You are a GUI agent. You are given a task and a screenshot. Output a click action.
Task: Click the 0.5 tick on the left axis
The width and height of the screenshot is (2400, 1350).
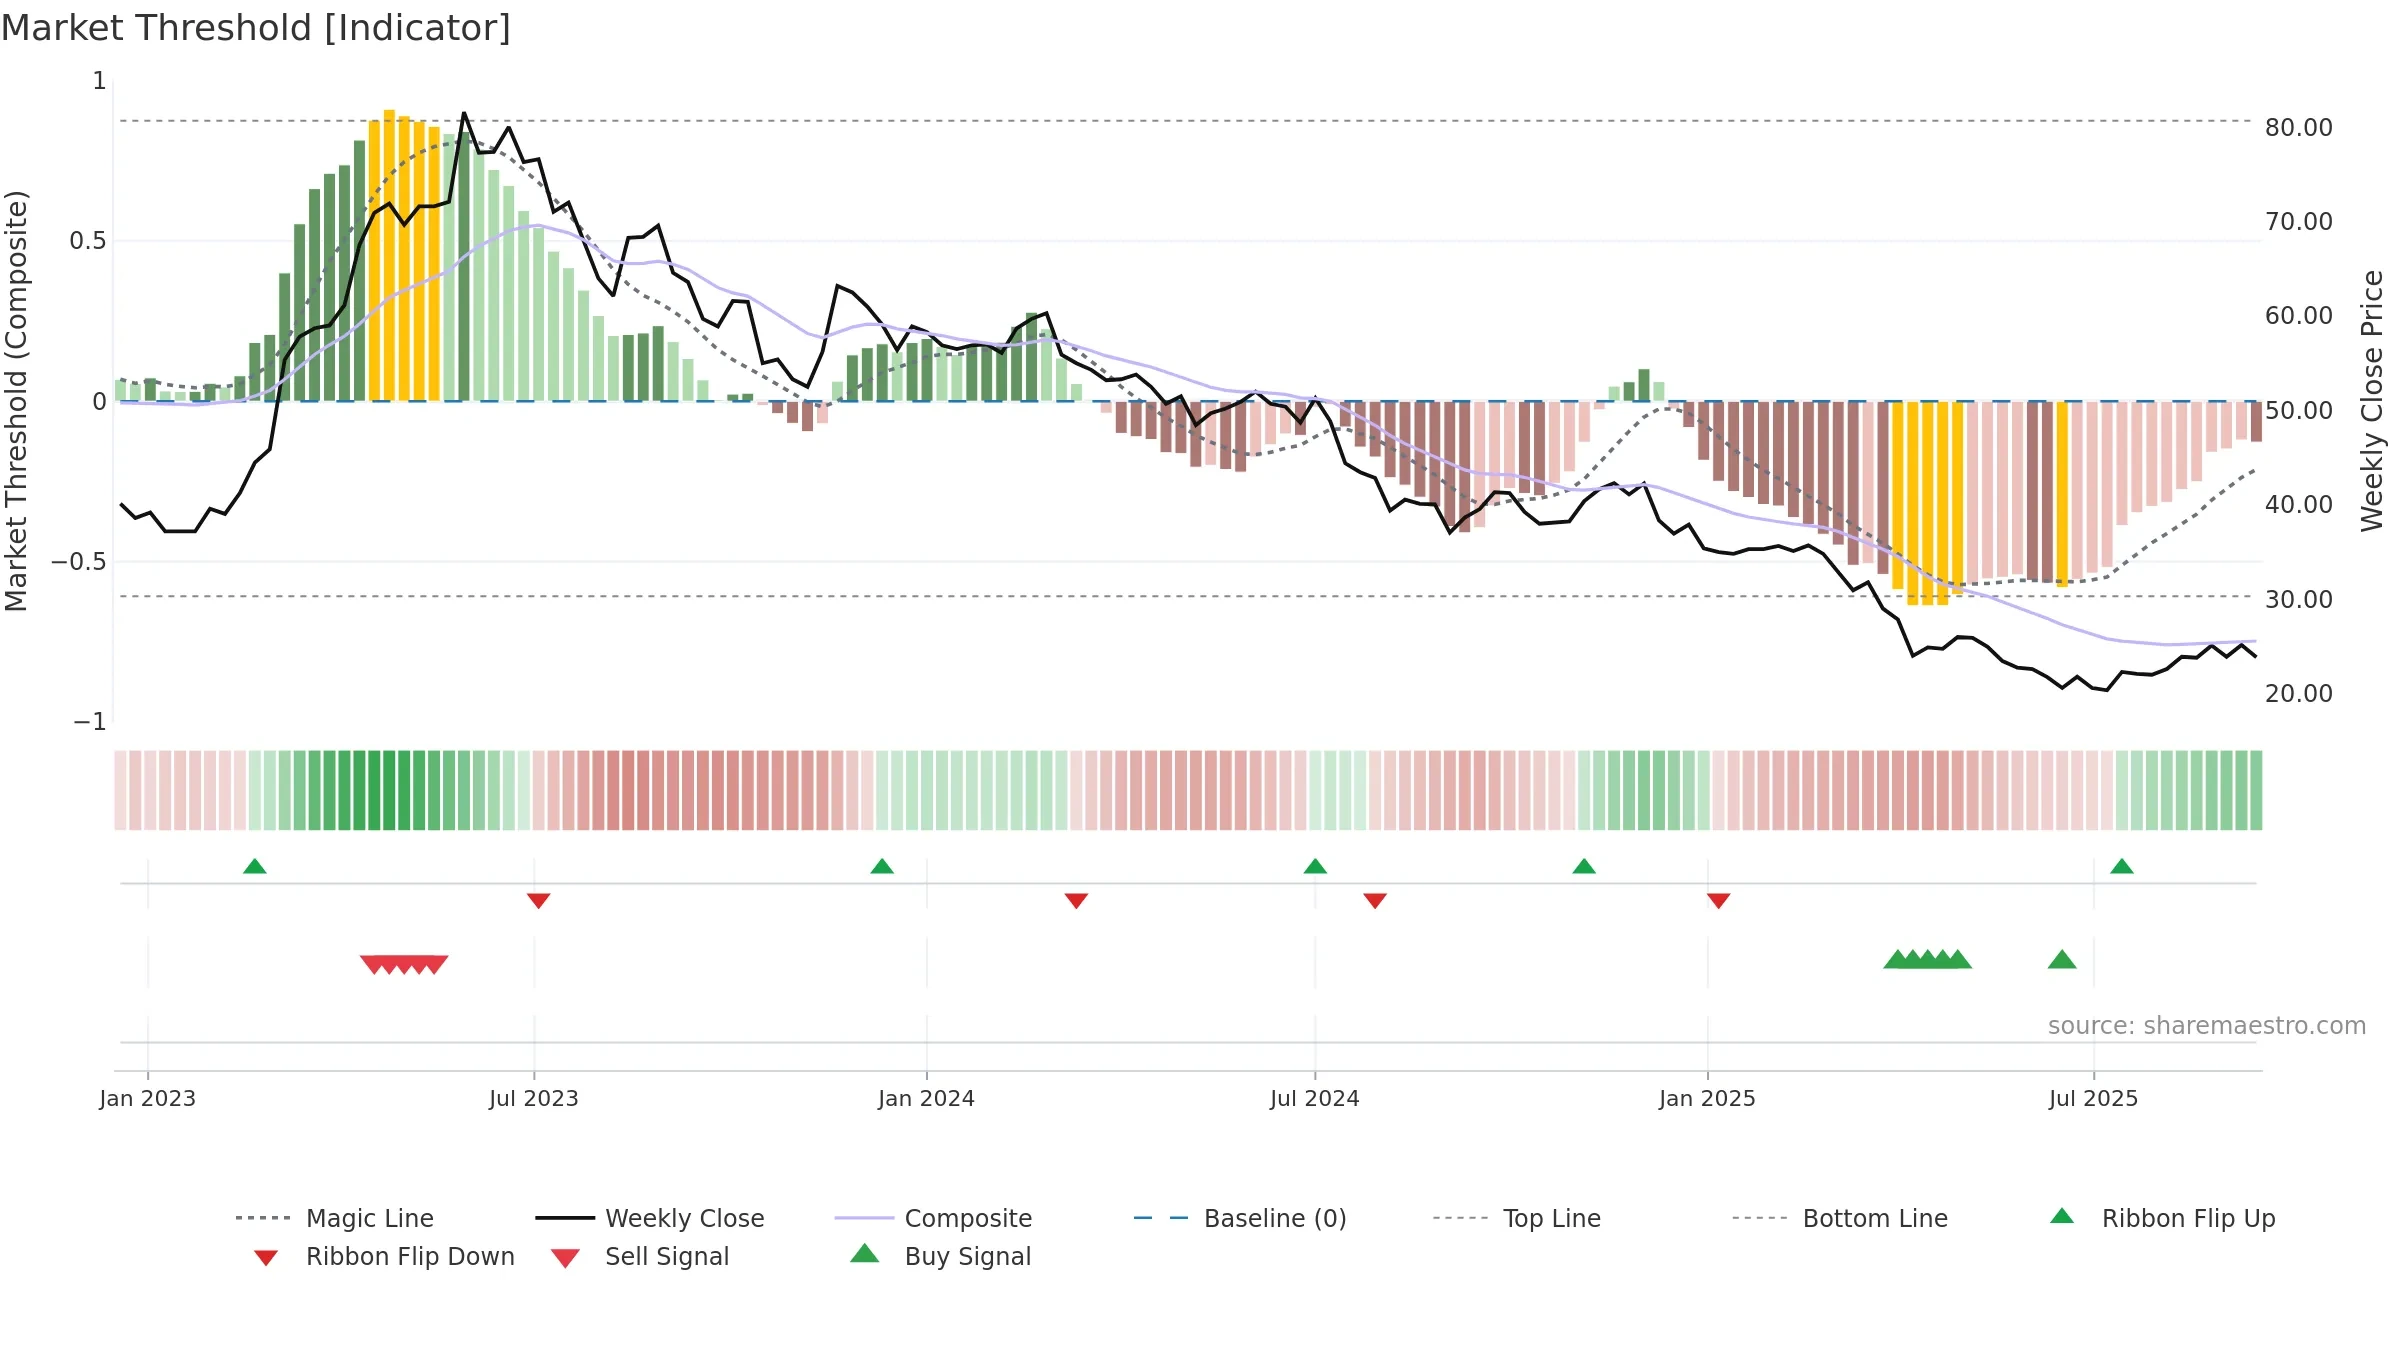(88, 241)
